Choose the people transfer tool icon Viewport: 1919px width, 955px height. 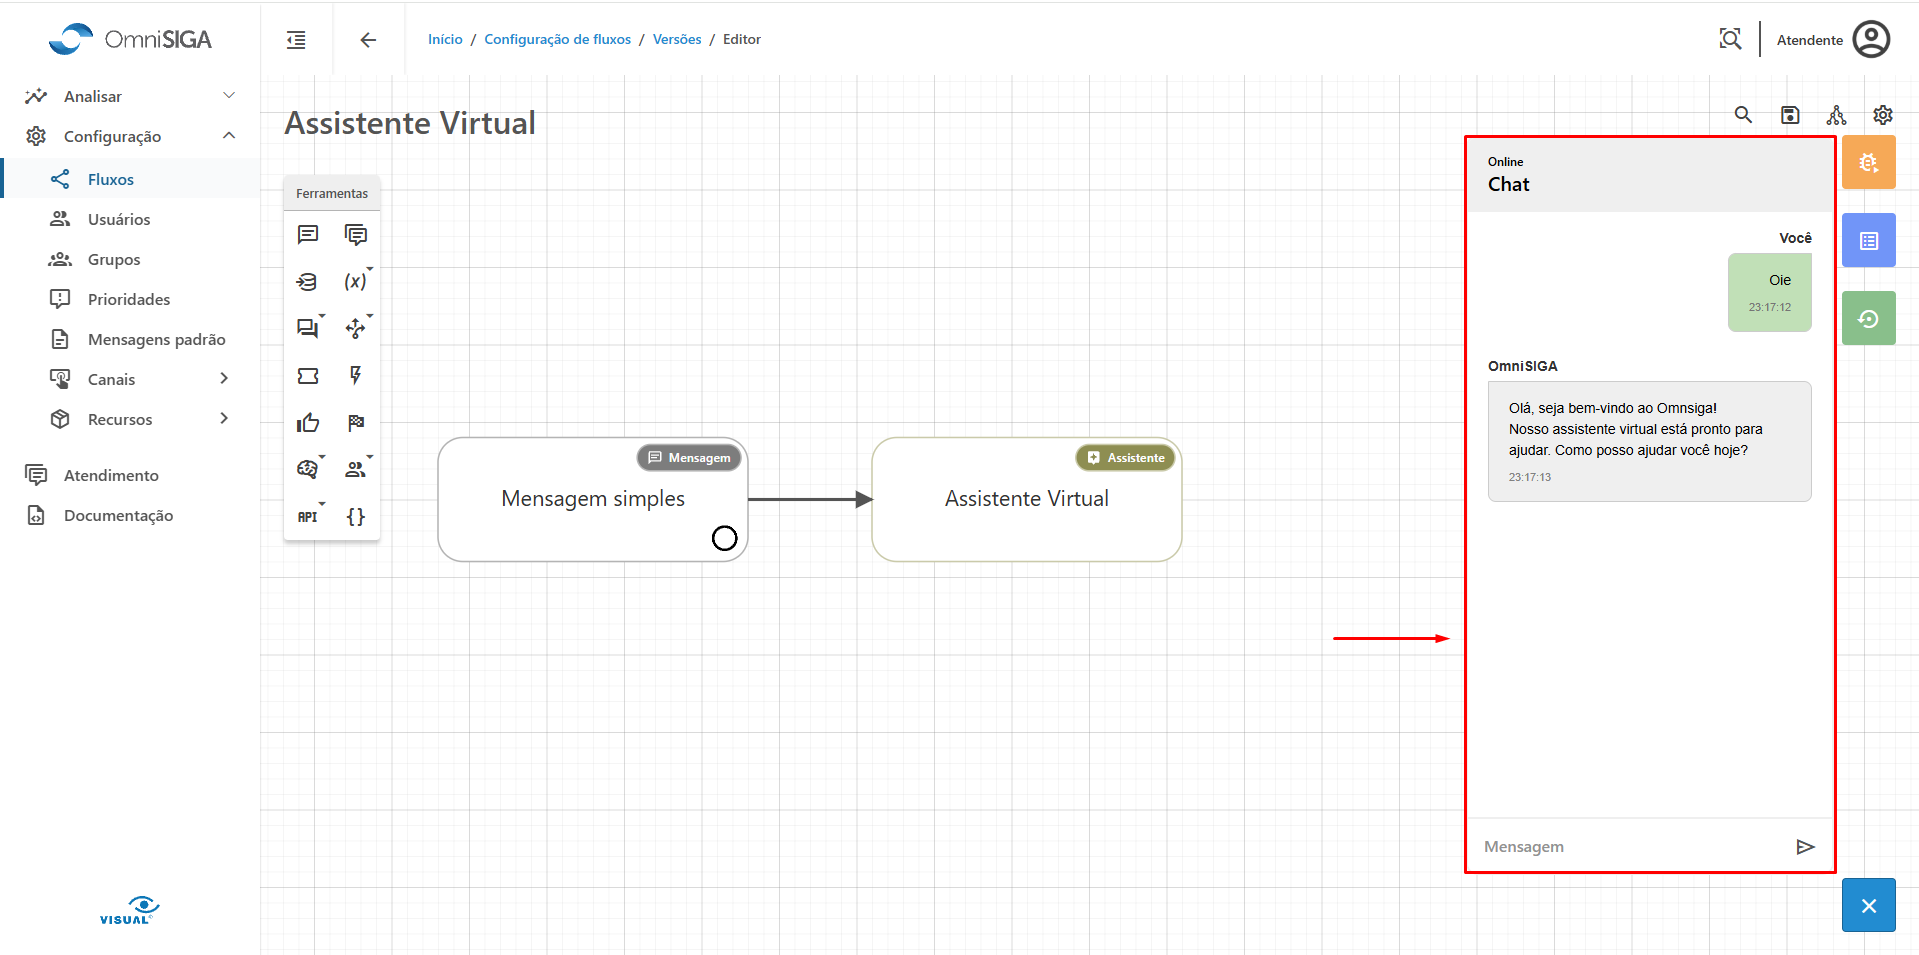point(356,469)
